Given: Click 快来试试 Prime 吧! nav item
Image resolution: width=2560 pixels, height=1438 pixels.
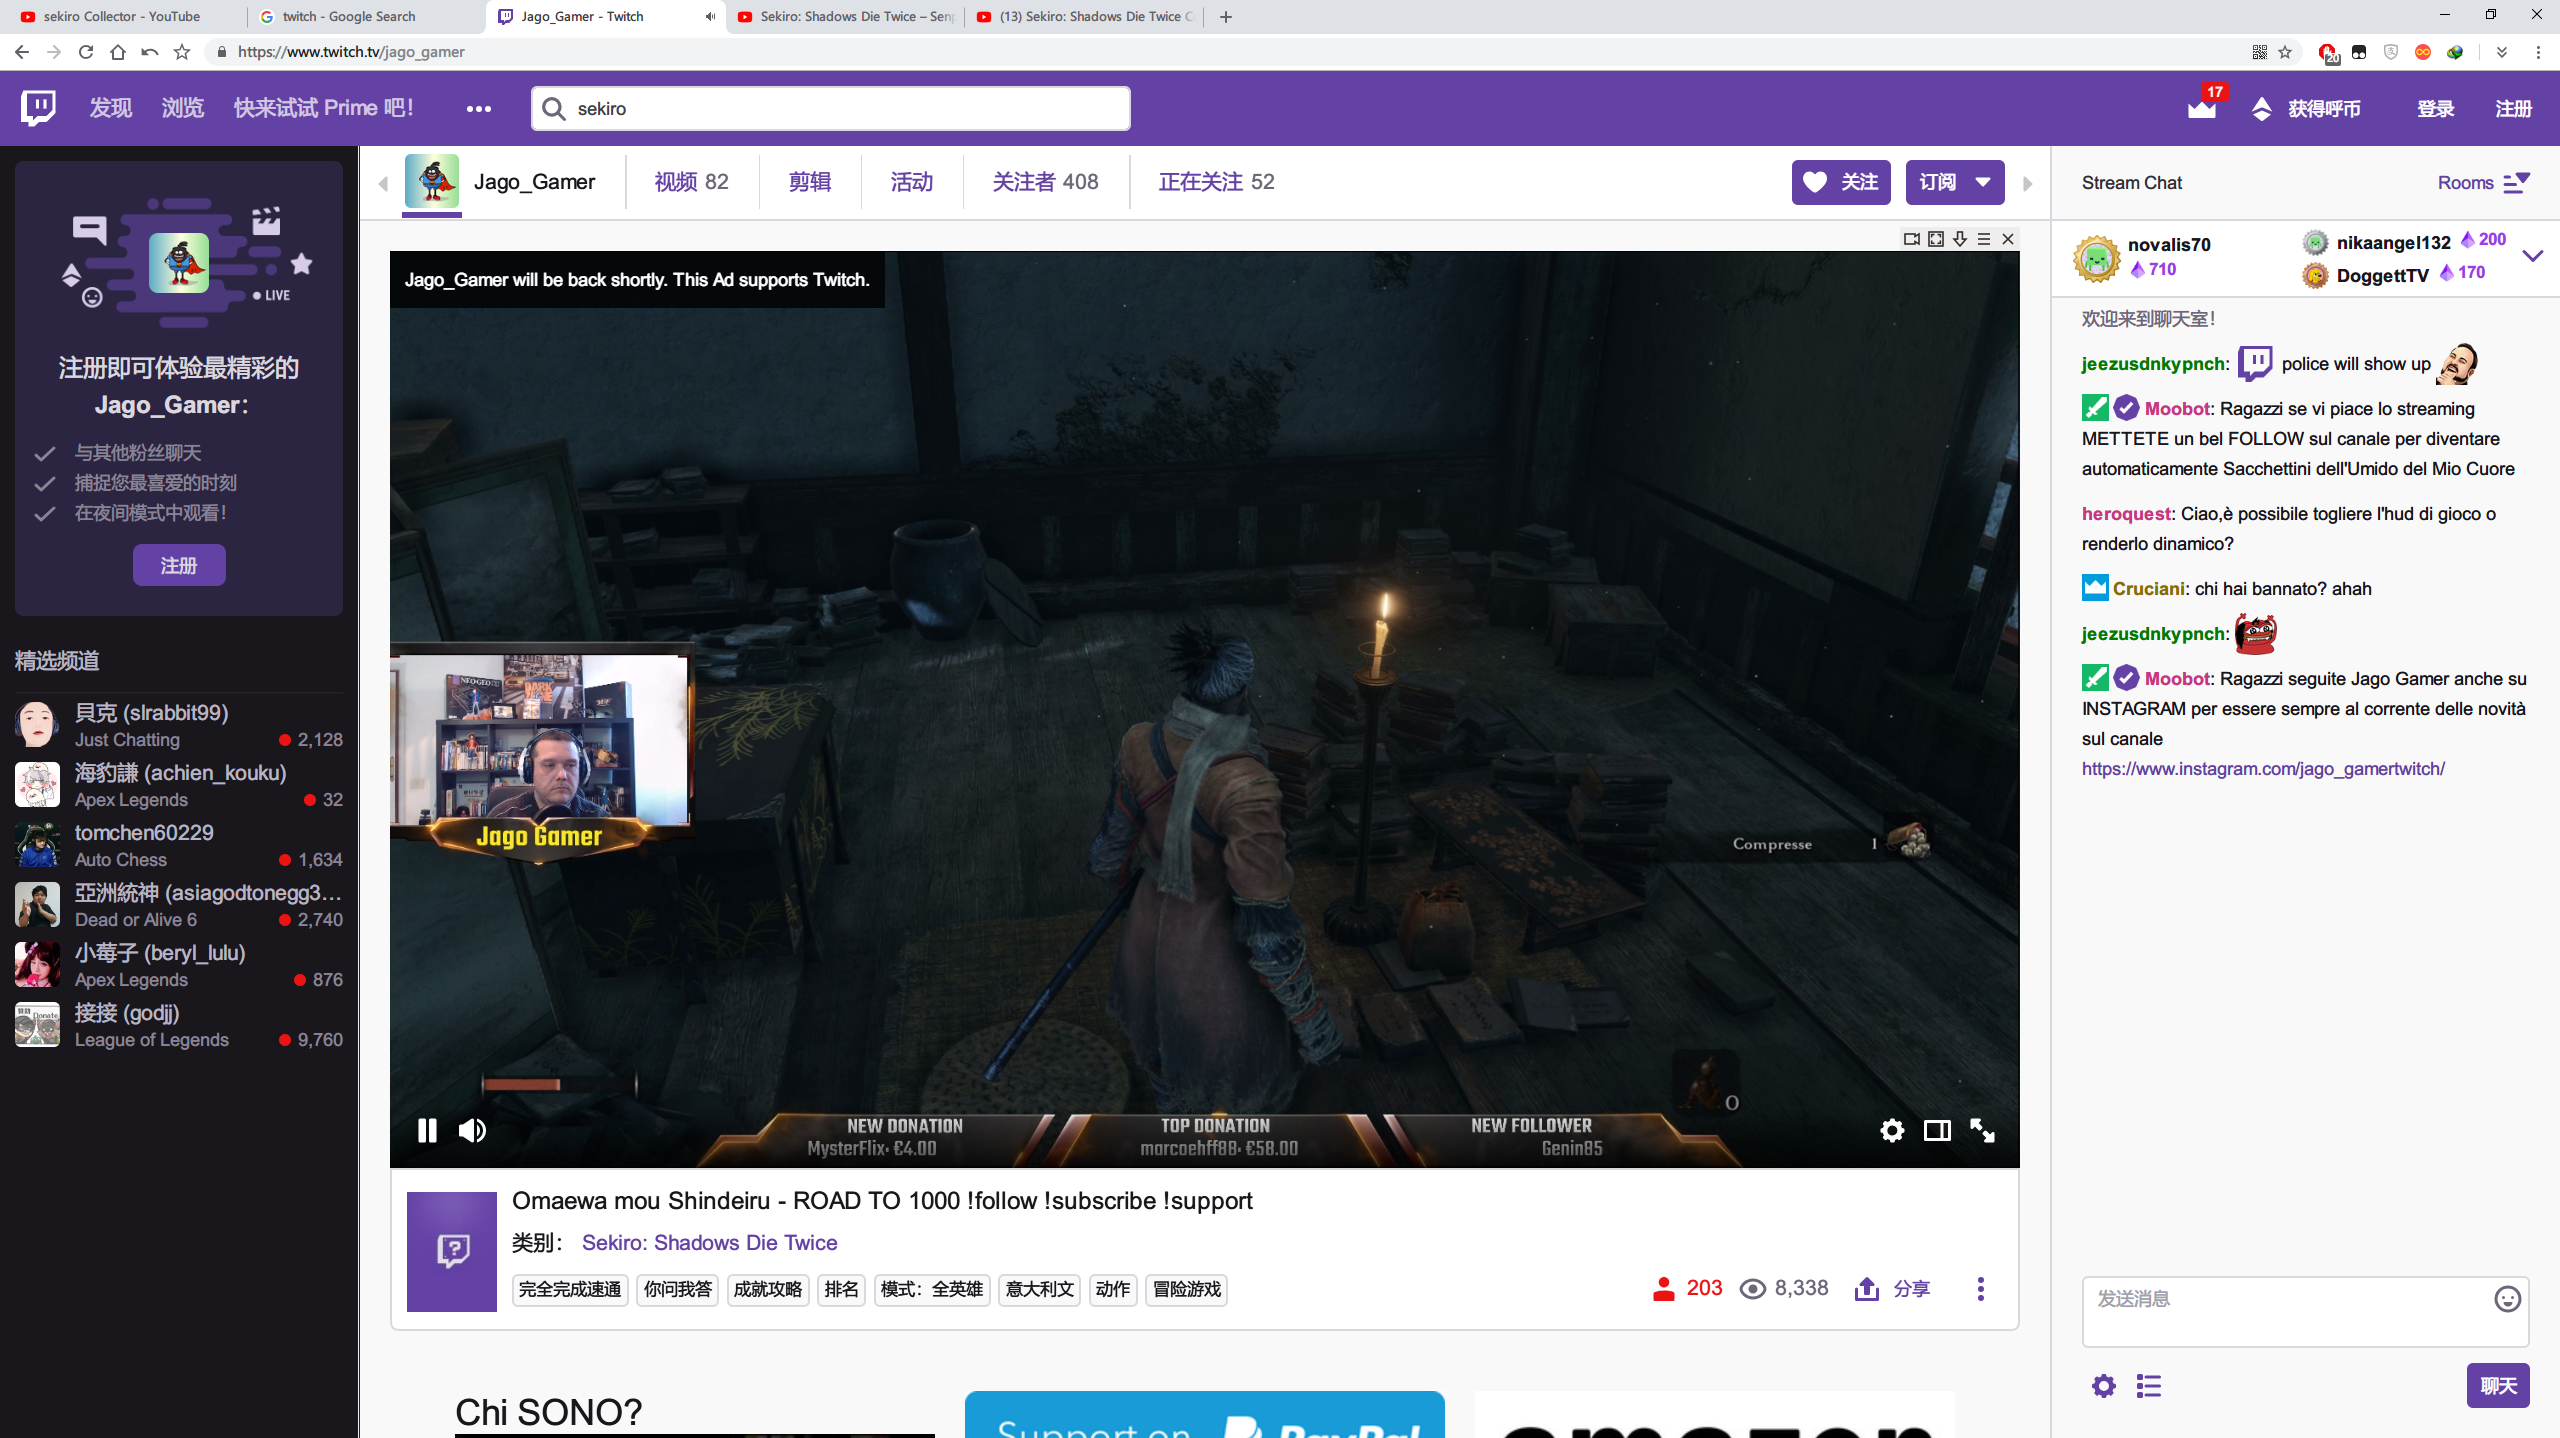Looking at the screenshot, I should coord(324,108).
